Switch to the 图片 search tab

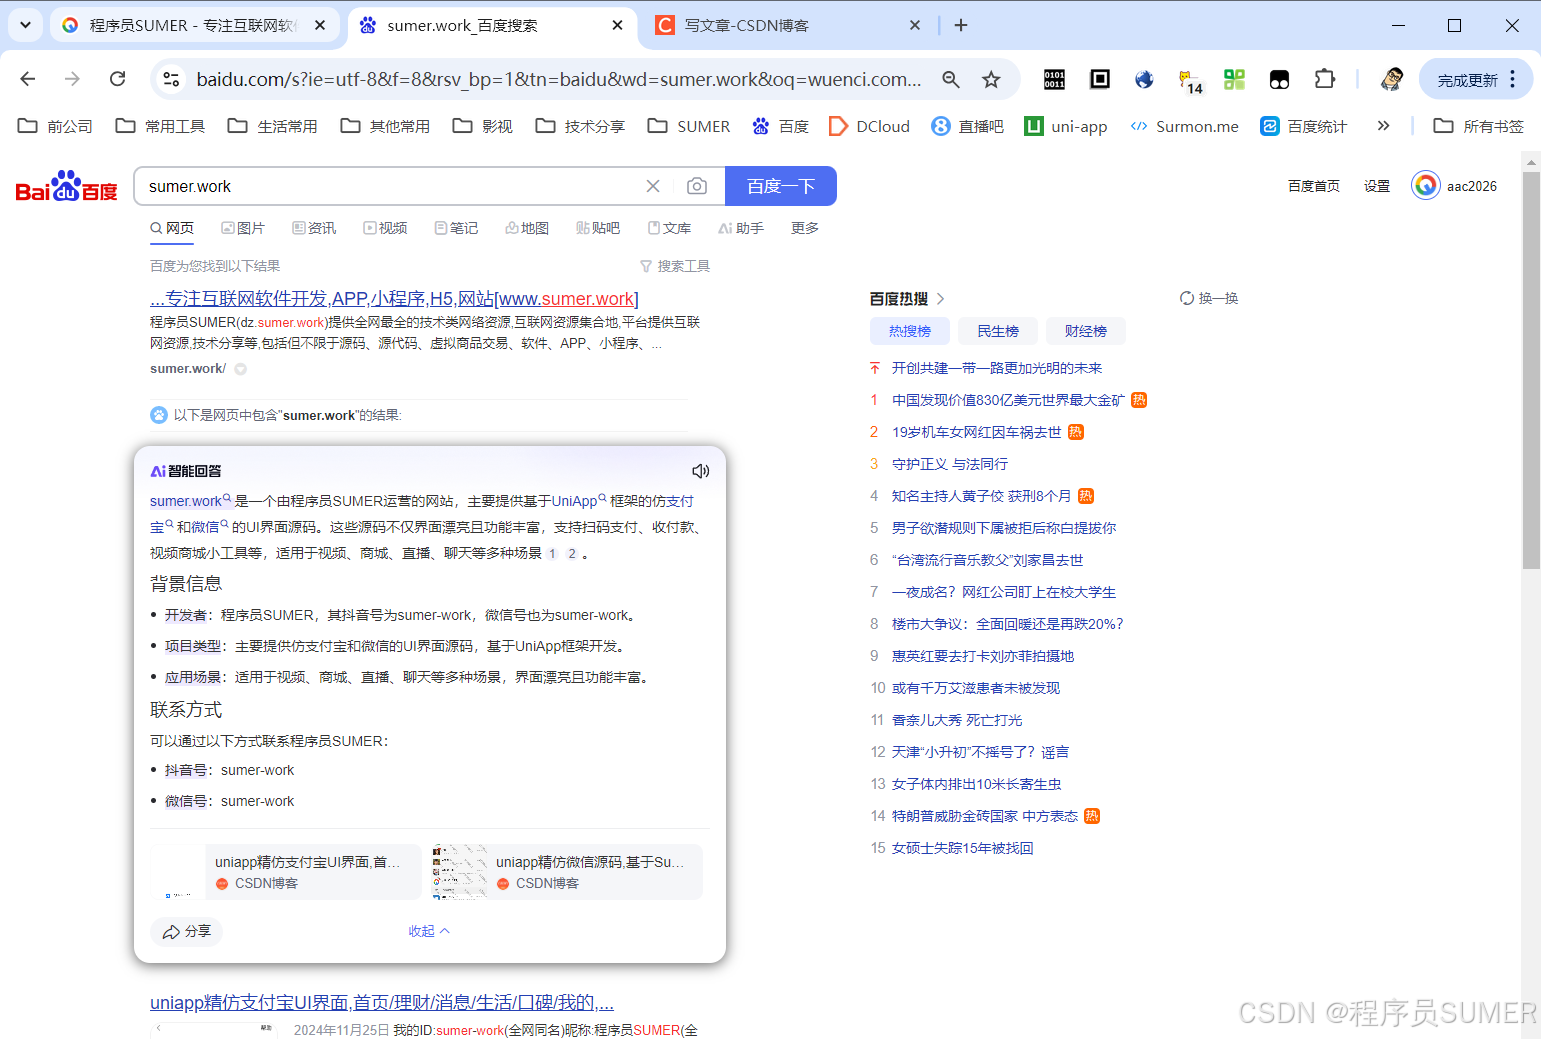coord(243,228)
